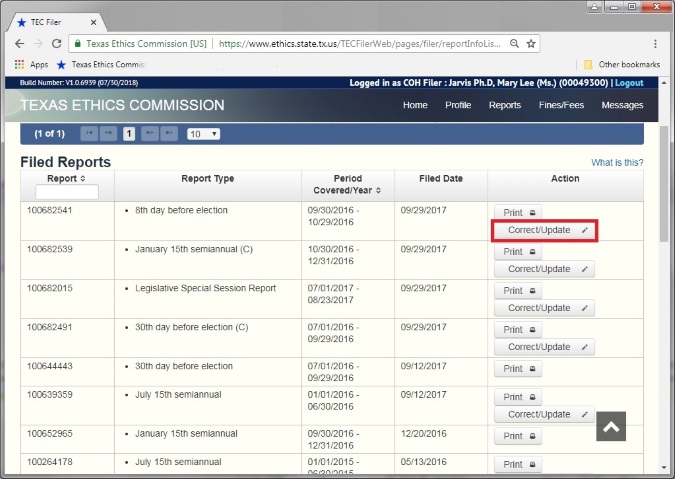Open the Fines/Fees menu
The image size is (675, 479).
[561, 105]
